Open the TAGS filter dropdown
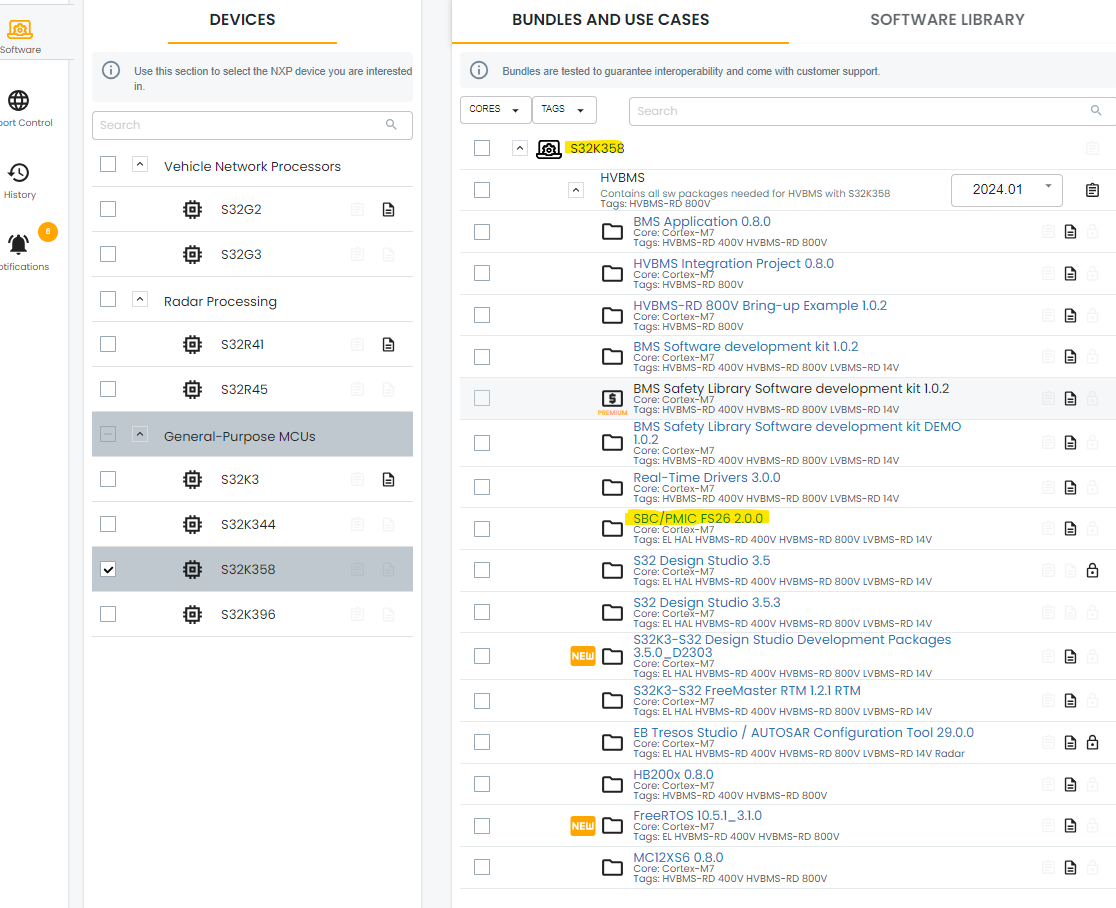Viewport: 1116px width, 908px height. 564,109
